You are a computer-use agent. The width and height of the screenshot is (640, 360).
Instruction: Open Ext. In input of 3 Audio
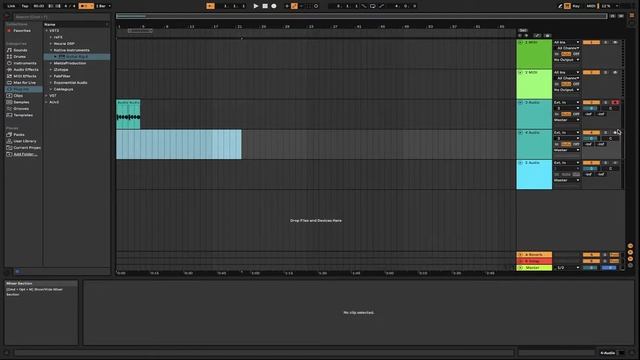click(x=567, y=102)
